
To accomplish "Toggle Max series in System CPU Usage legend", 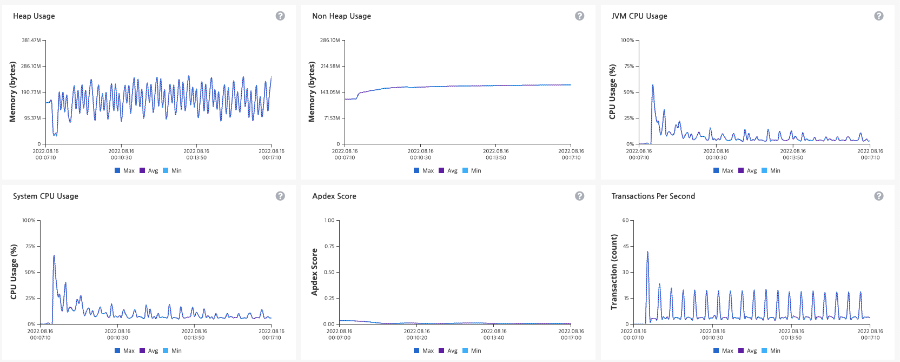I will [x=125, y=351].
